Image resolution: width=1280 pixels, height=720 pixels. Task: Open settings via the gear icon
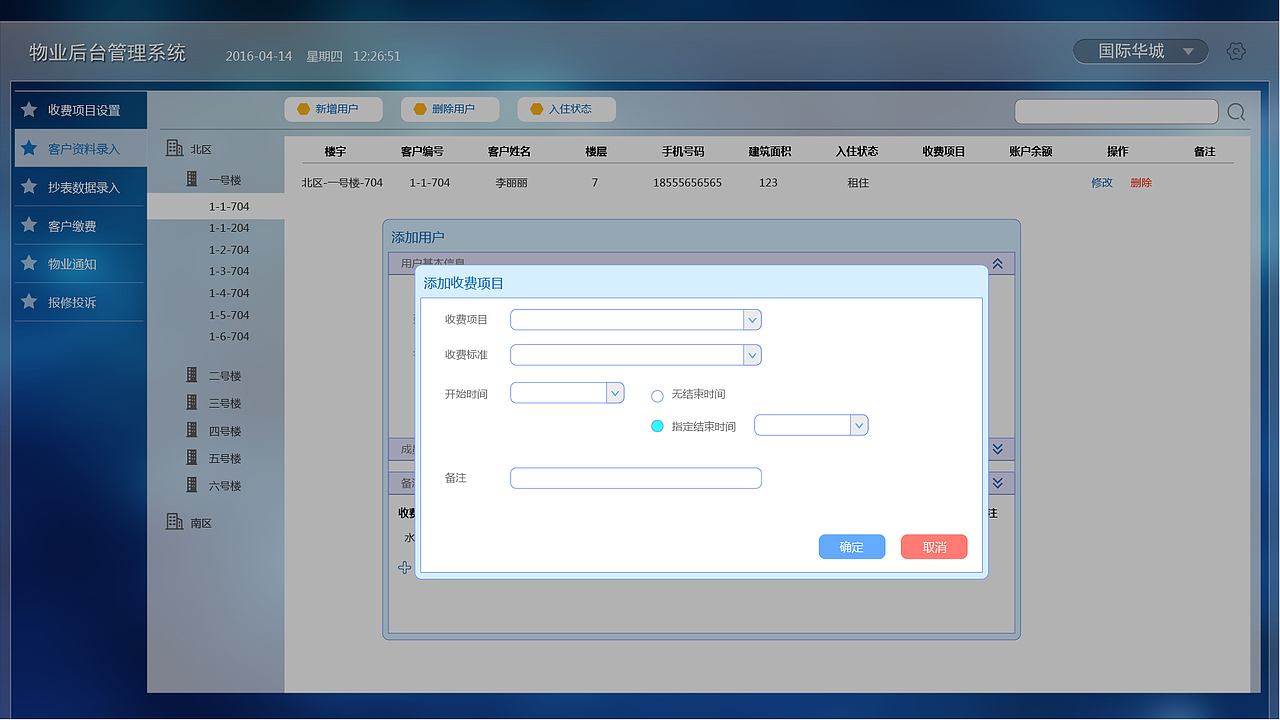pos(1236,50)
